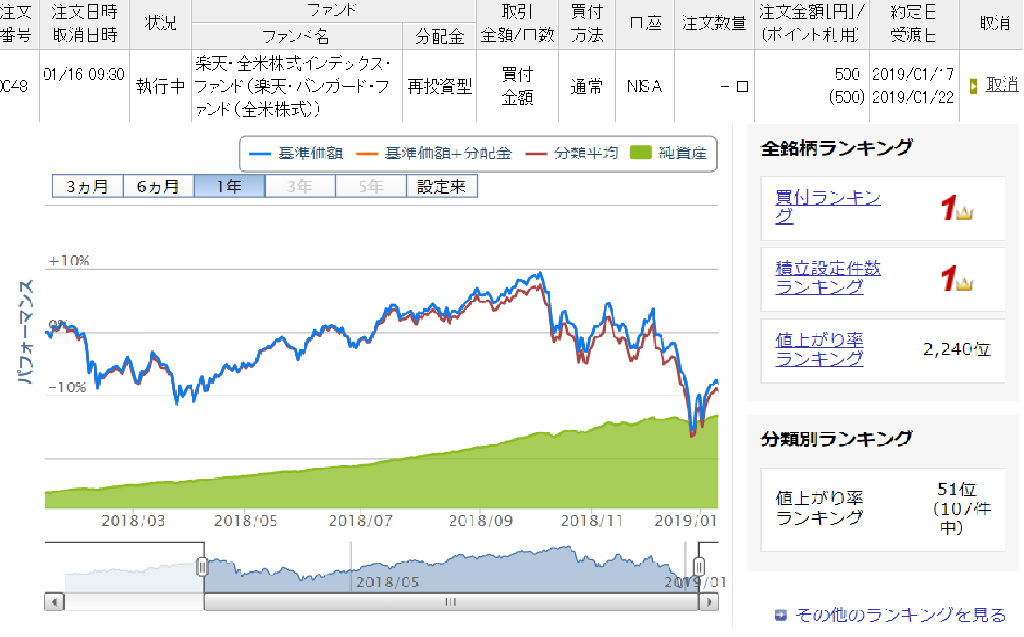This screenshot has height=637, width=1024.
Task: Select the 6ヵ月 period tab
Action: [158, 186]
